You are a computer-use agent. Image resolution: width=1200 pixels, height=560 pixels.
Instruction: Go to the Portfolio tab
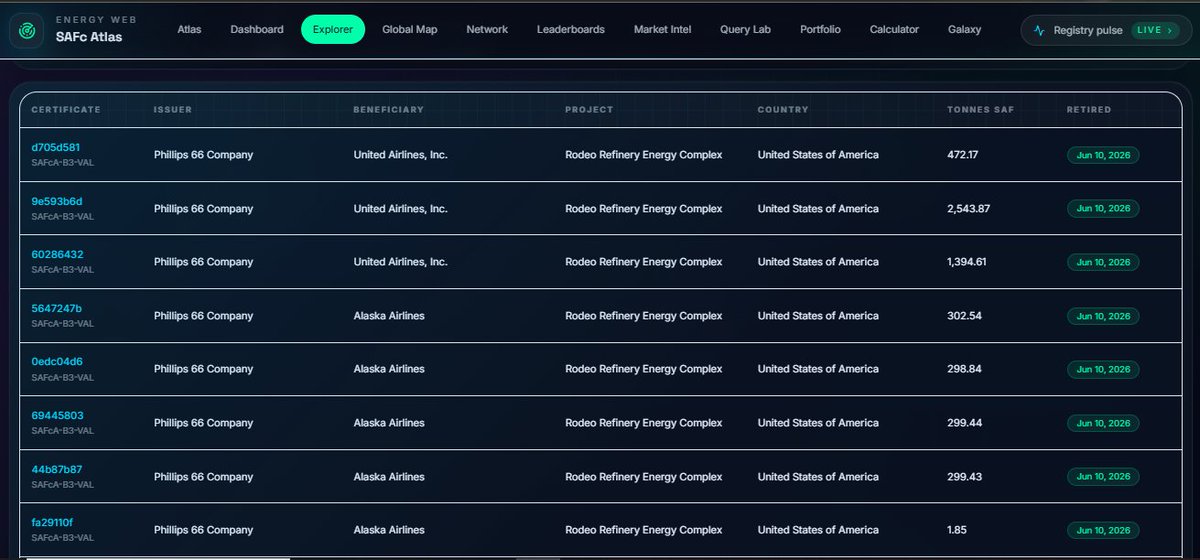tap(820, 30)
